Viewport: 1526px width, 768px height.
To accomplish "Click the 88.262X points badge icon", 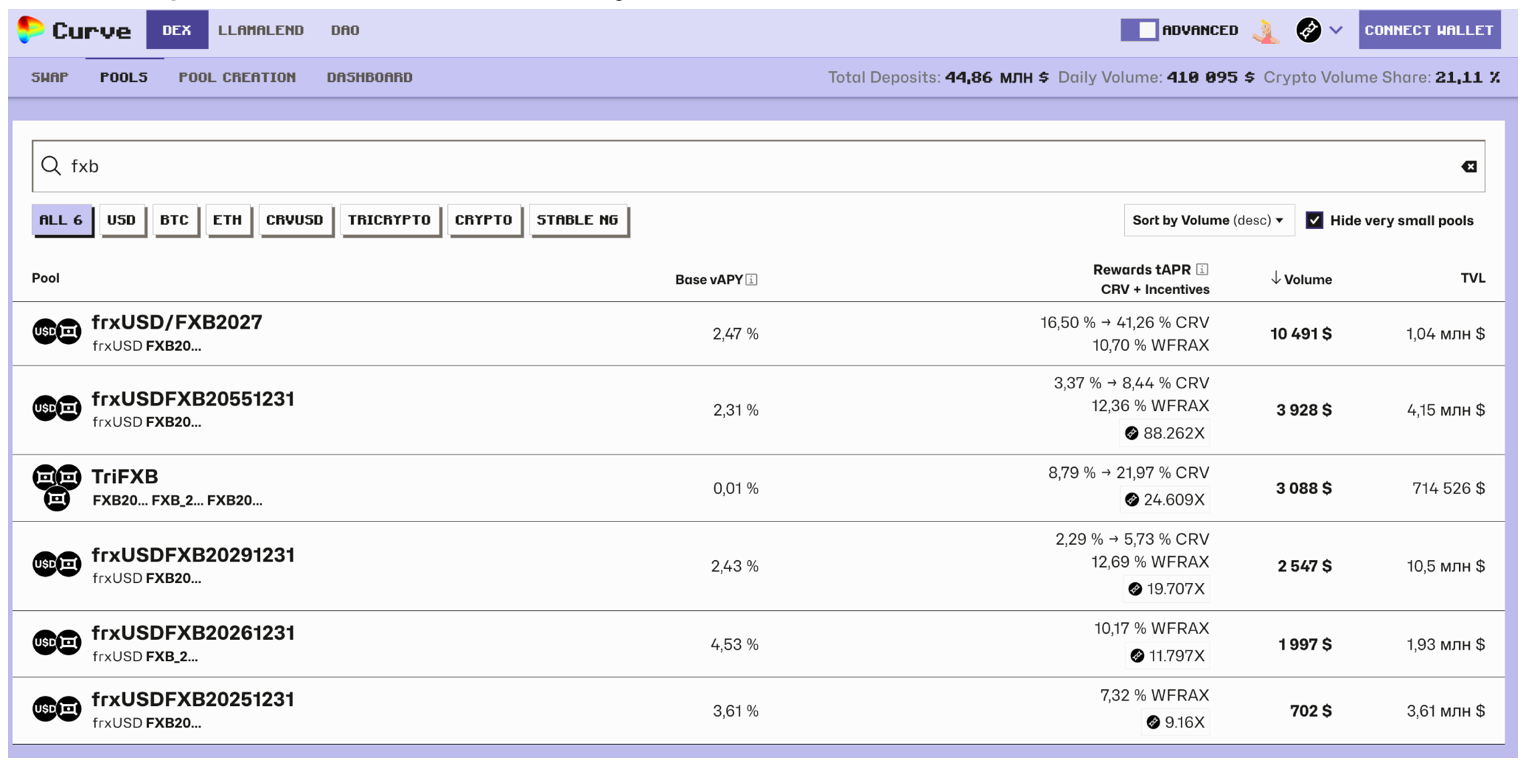I will coord(1132,433).
